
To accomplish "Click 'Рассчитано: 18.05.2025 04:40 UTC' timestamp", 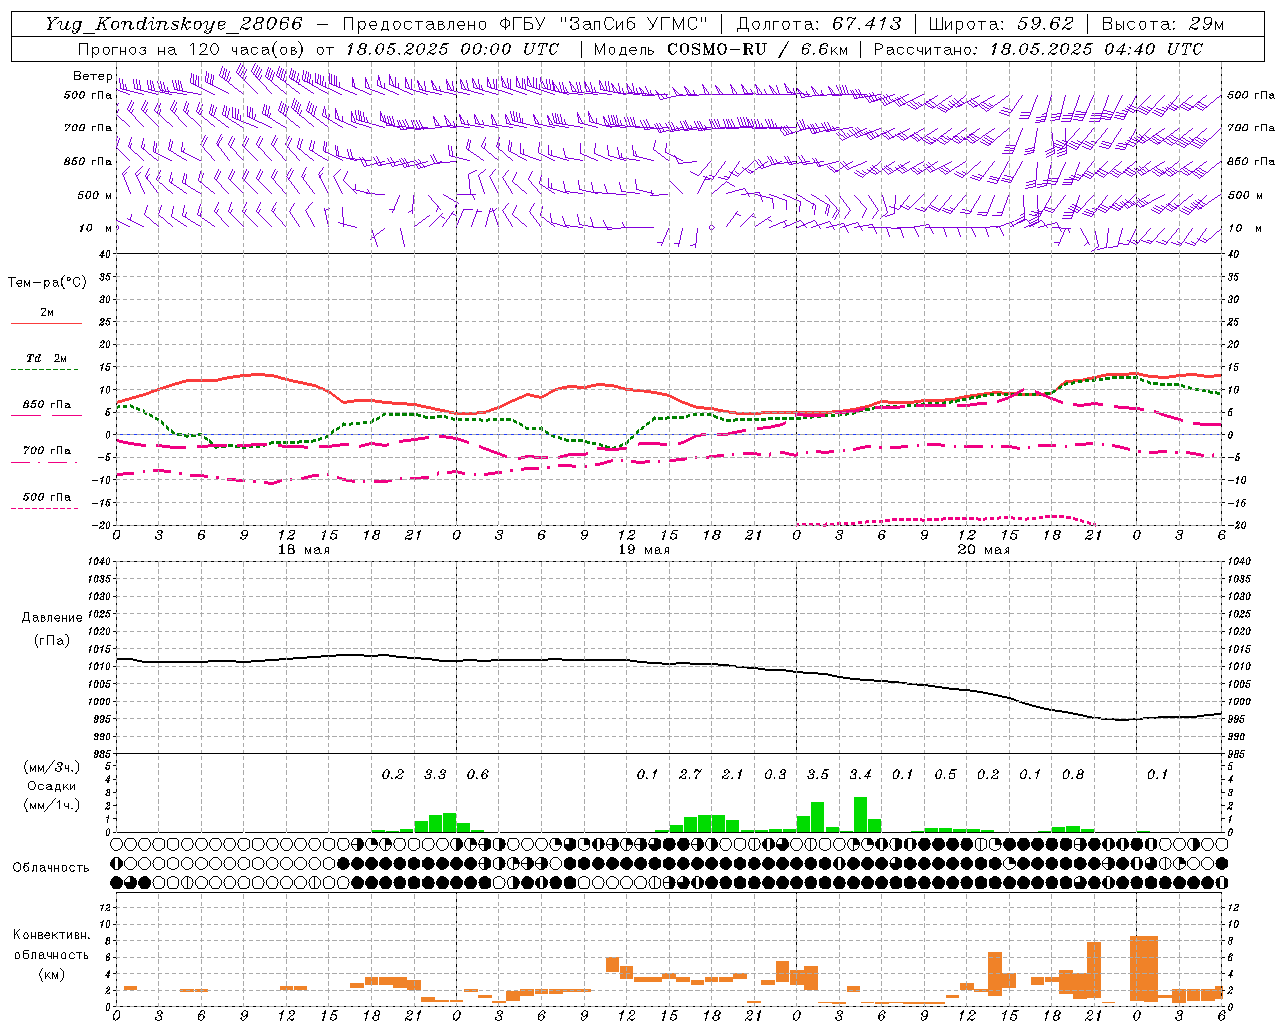I will (1038, 49).
